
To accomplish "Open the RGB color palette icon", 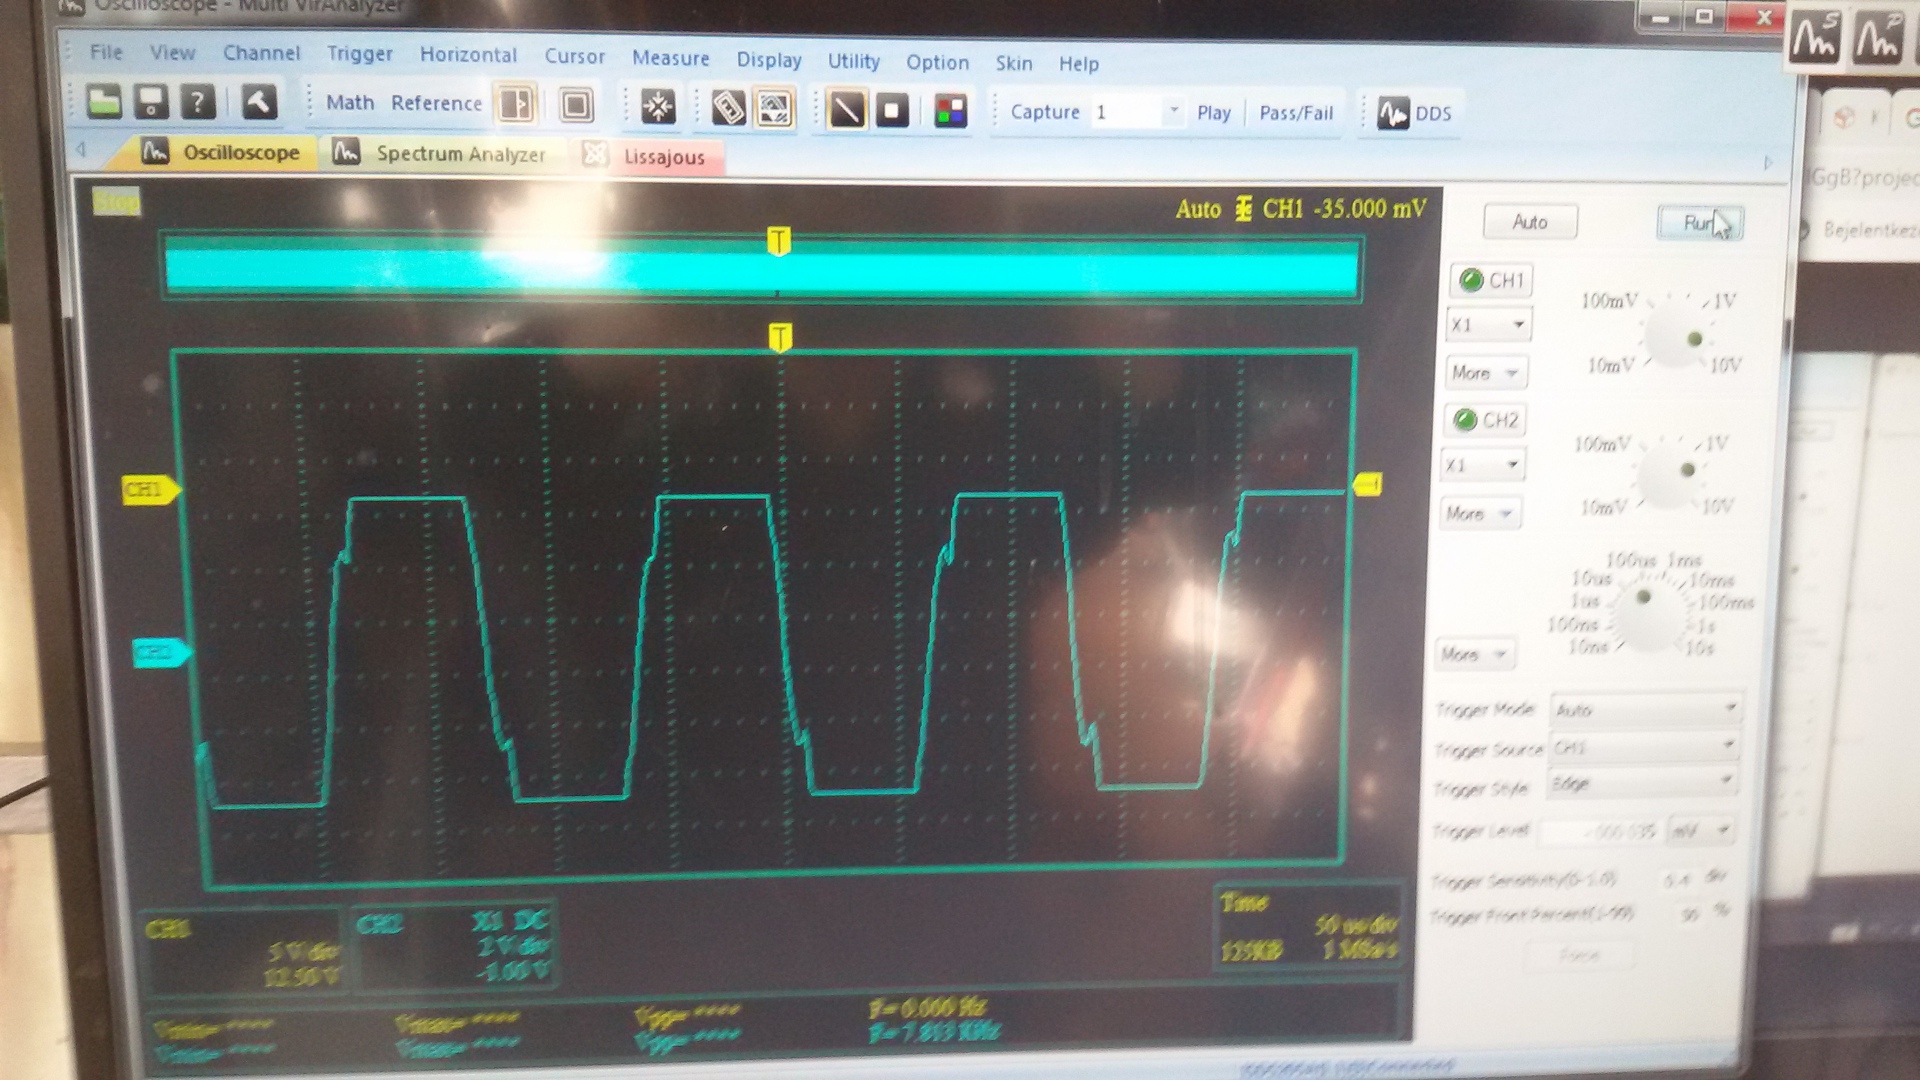I will coord(950,111).
